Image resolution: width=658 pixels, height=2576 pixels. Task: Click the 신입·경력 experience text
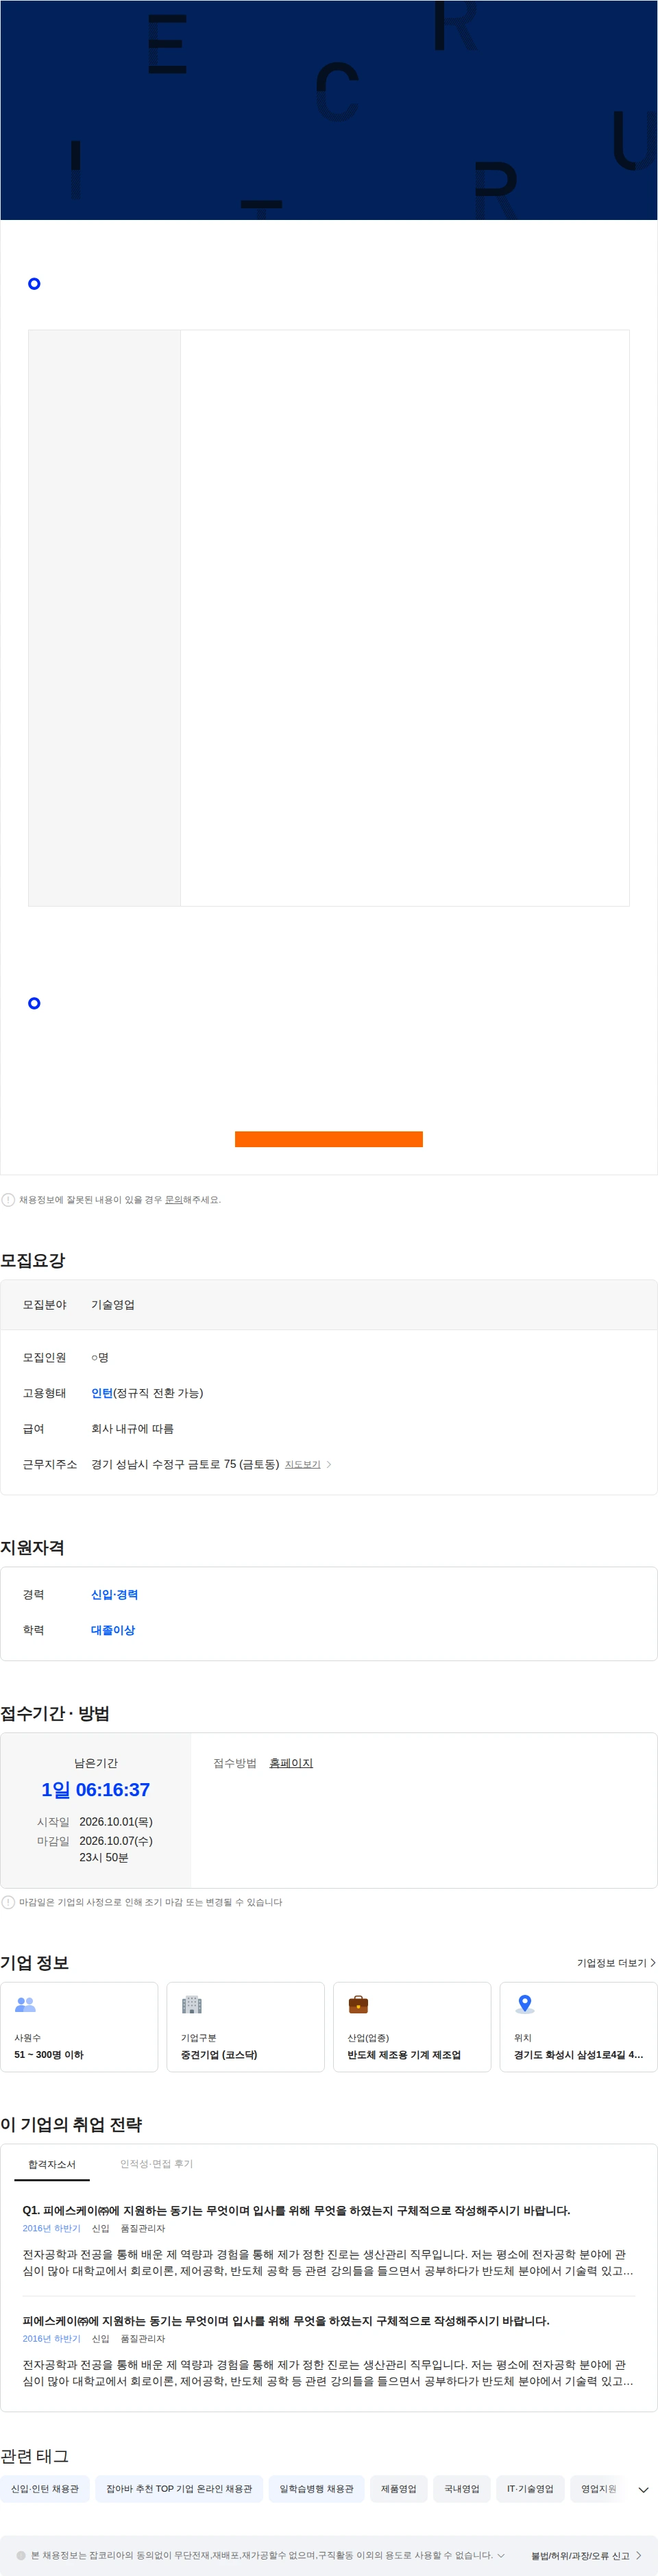pos(115,1594)
